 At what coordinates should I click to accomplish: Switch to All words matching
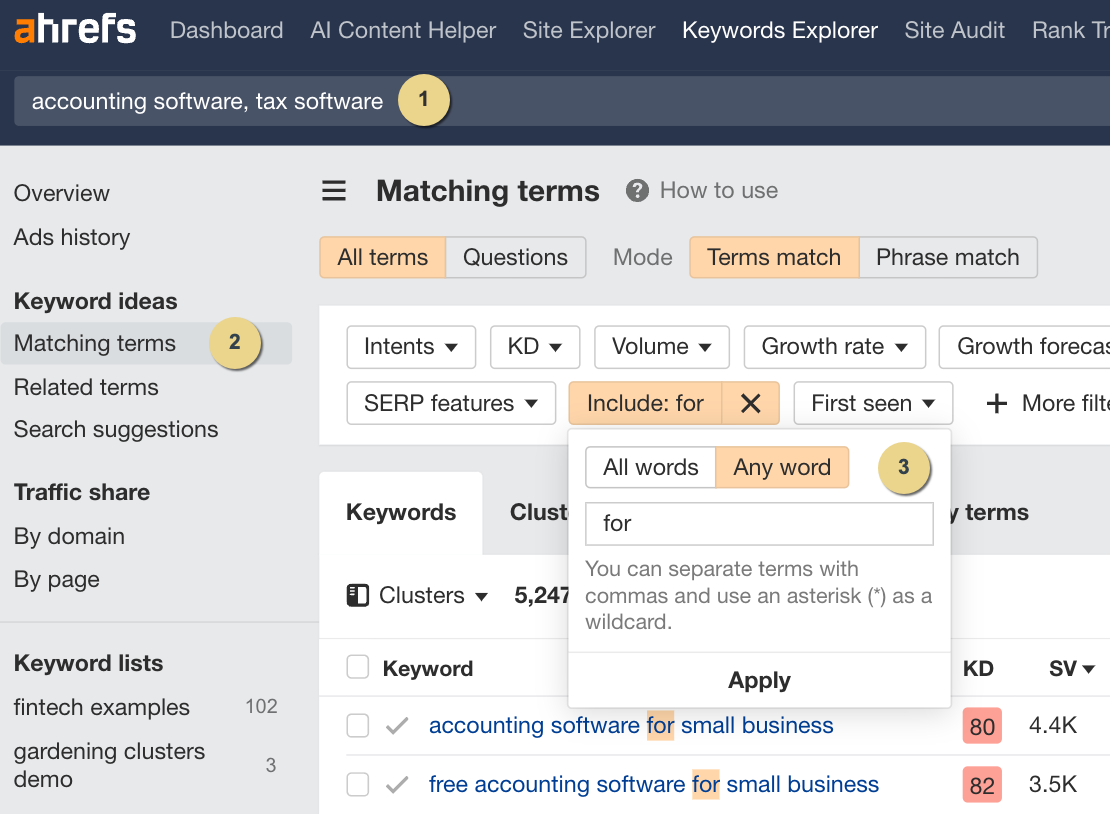click(651, 467)
